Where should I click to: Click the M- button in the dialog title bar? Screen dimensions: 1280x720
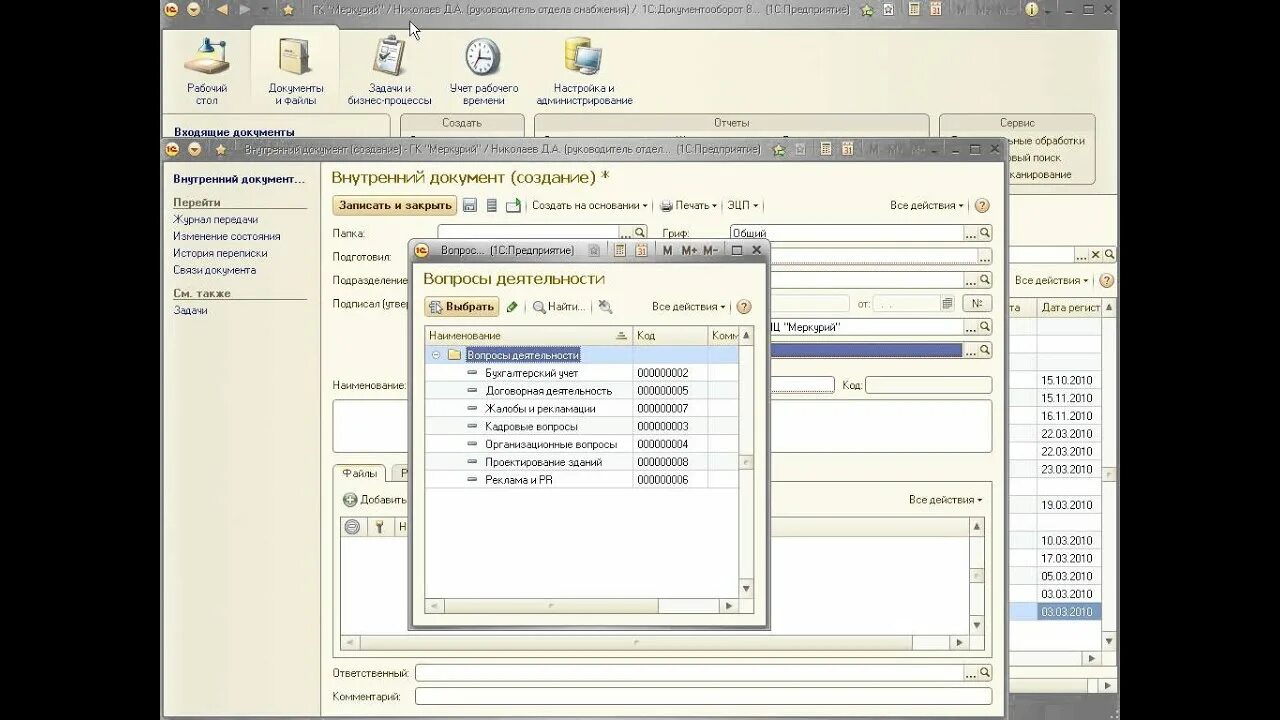coord(710,250)
